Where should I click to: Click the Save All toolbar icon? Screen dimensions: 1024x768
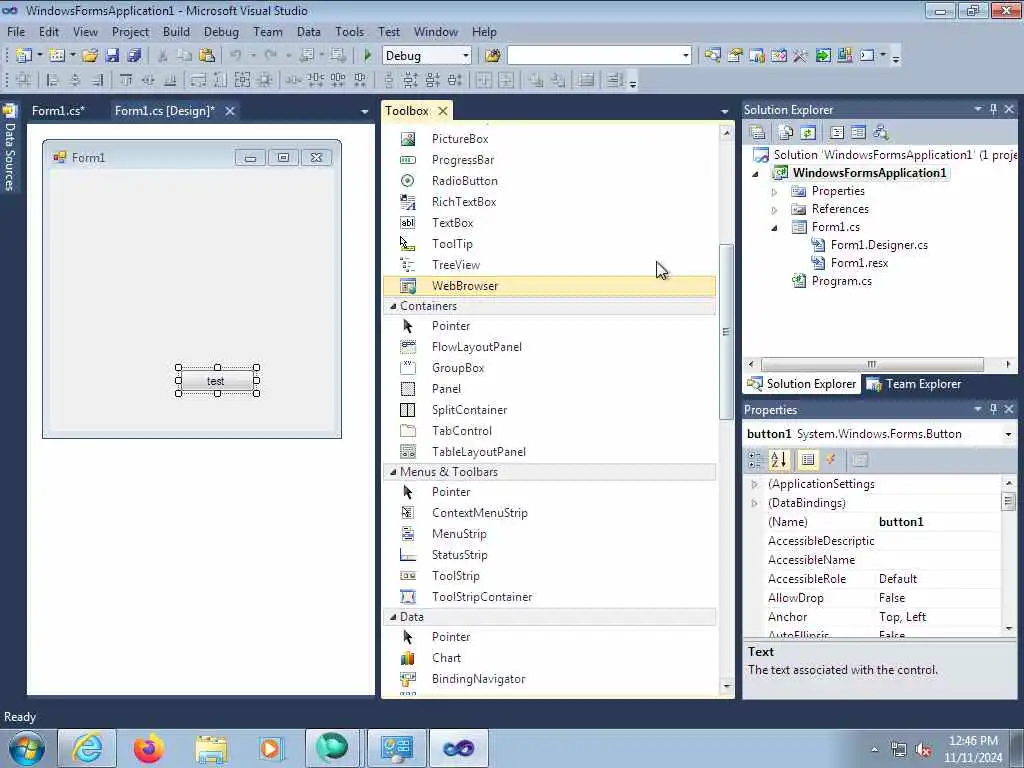click(135, 56)
